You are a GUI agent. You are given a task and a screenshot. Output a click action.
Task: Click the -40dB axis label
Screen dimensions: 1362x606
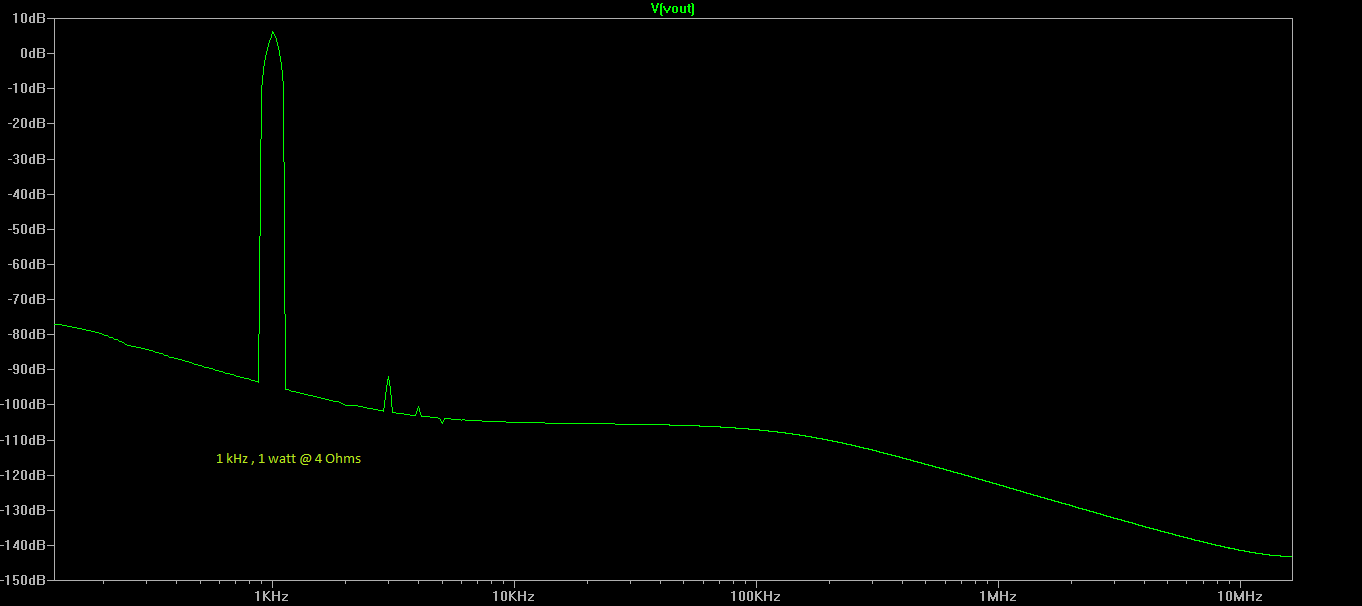(29, 194)
